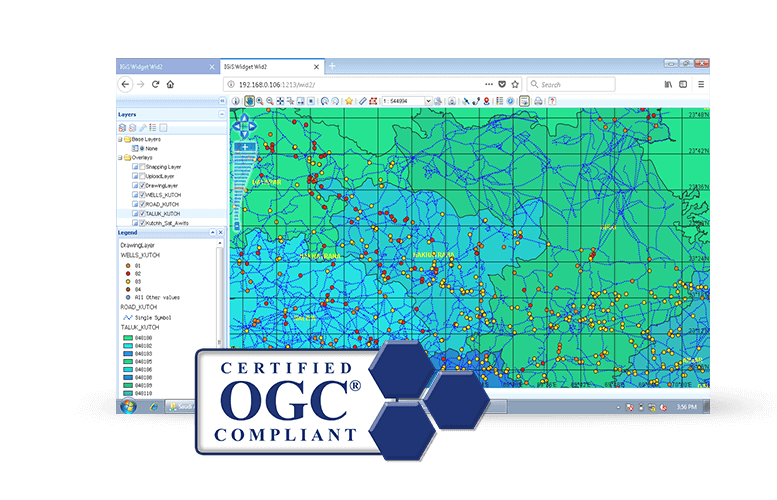This screenshot has width=777, height=500.
Task: Click the 040103 blue legend swatch
Action: click(x=128, y=354)
